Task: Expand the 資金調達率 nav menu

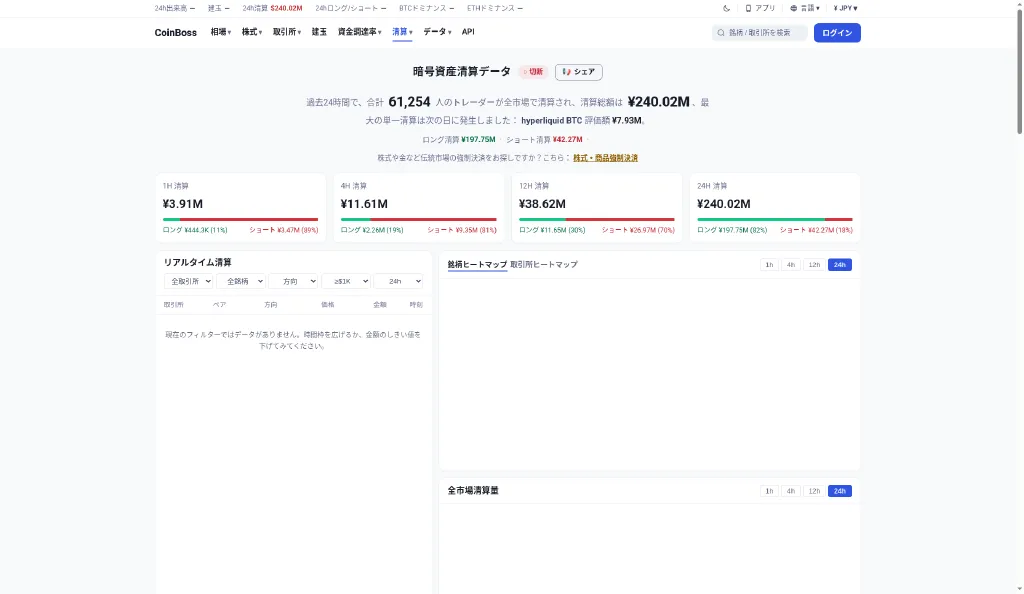Action: pos(359,32)
